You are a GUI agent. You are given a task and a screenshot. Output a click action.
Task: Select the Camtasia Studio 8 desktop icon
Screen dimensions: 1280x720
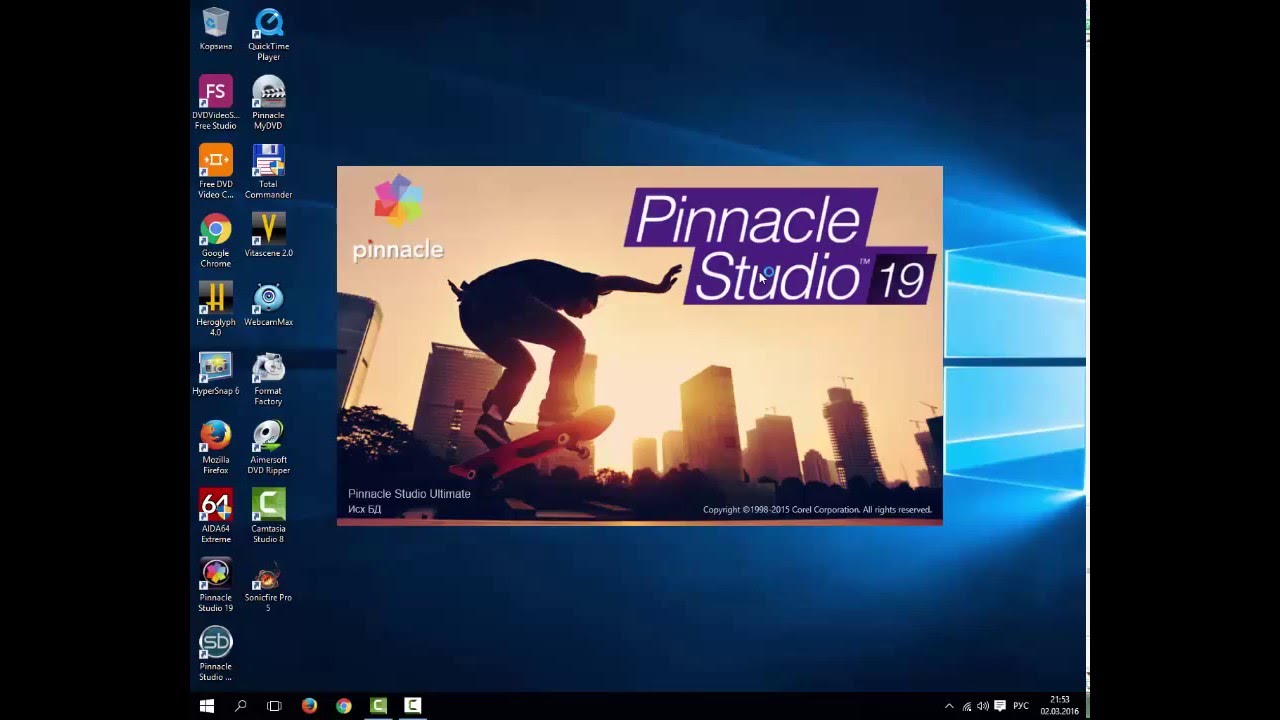(x=268, y=517)
